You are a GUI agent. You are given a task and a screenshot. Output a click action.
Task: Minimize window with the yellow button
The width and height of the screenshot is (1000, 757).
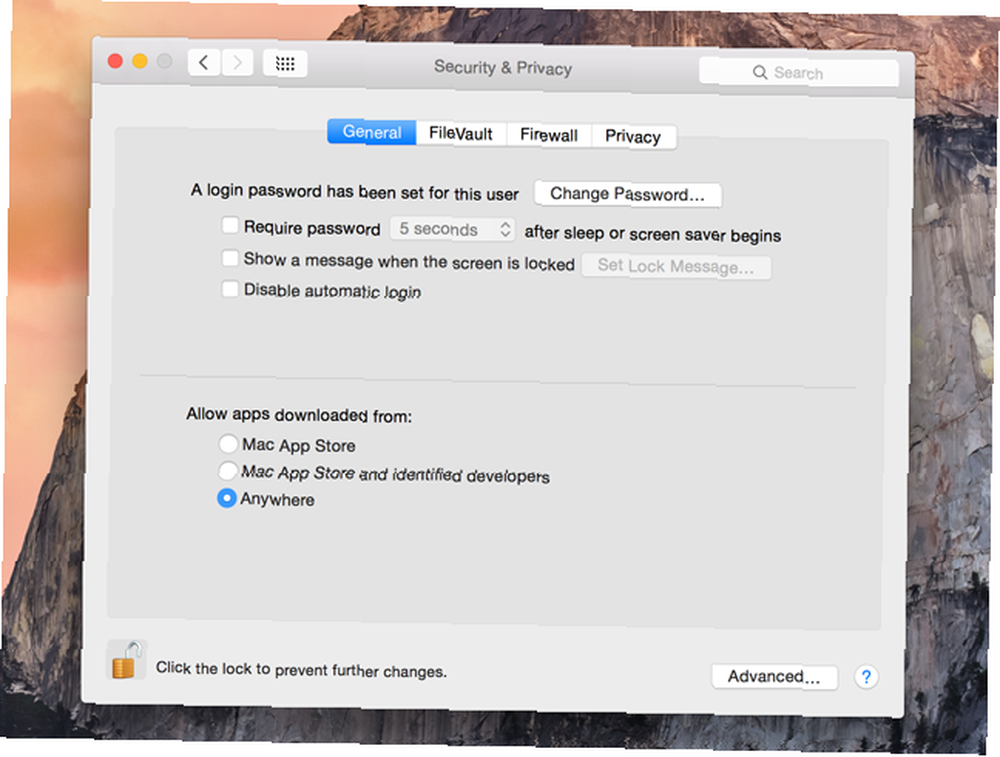tap(140, 61)
